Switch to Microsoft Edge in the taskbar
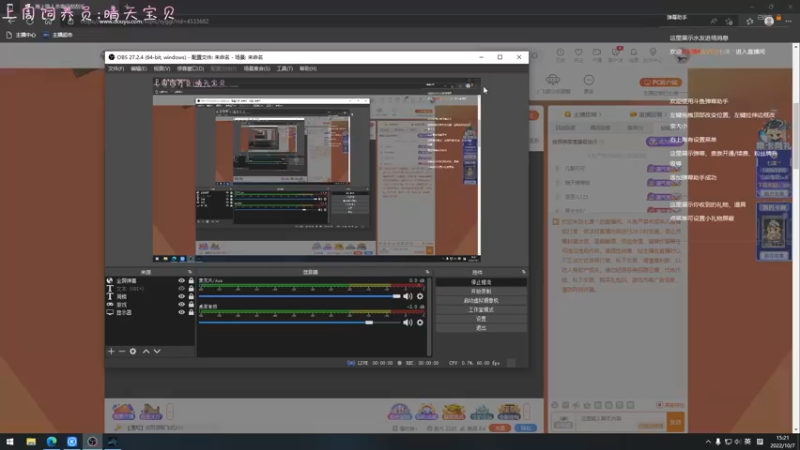The image size is (800, 450). (x=52, y=441)
